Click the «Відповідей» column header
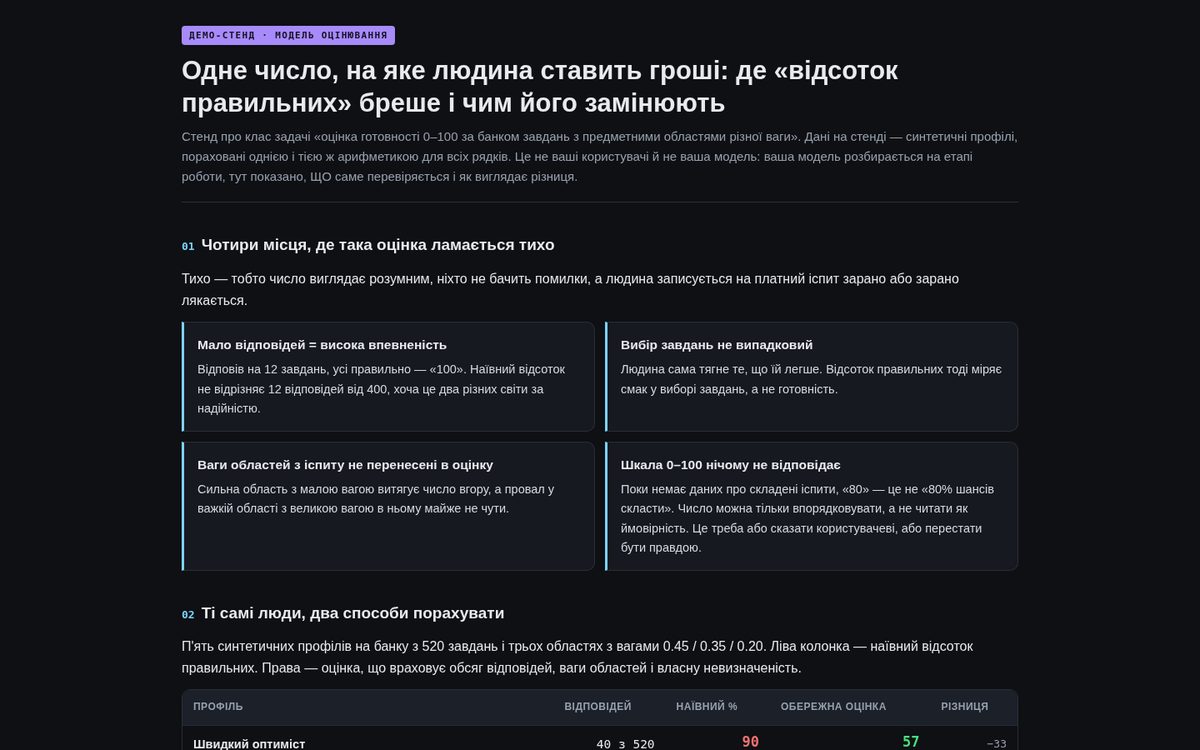 [598, 706]
